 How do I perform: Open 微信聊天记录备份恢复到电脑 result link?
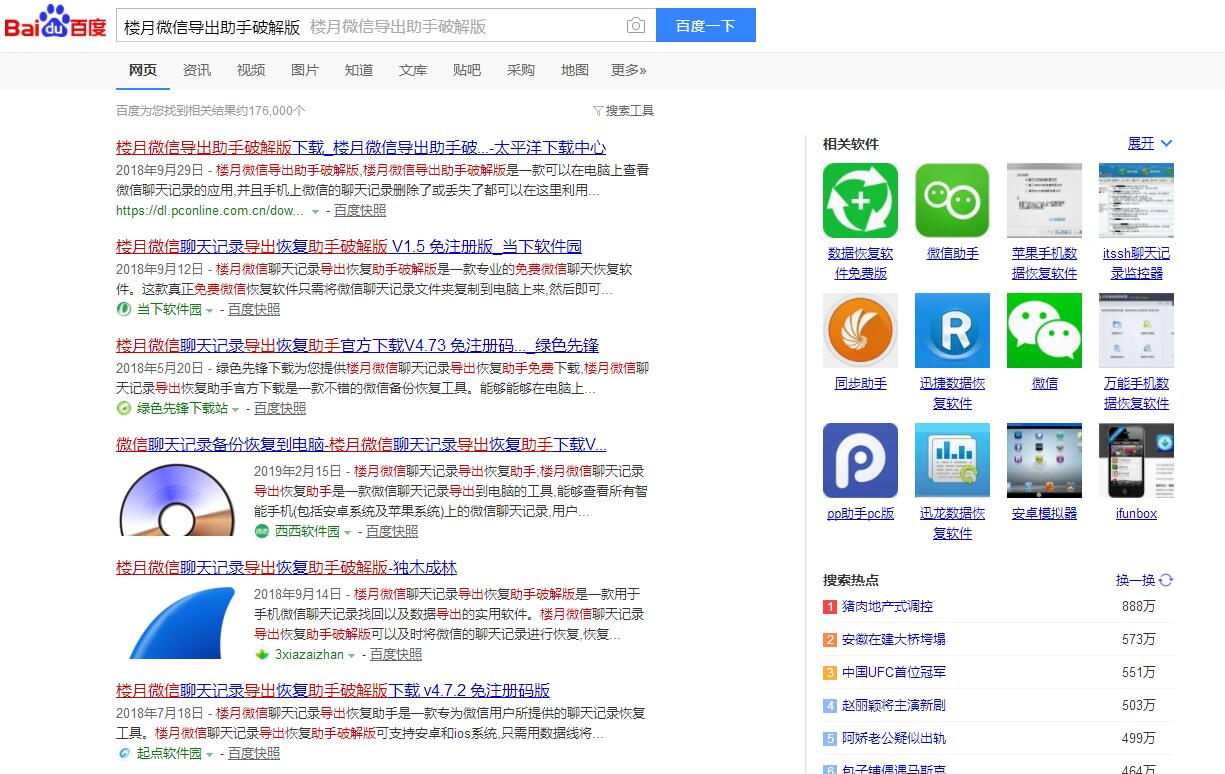[x=361, y=445]
